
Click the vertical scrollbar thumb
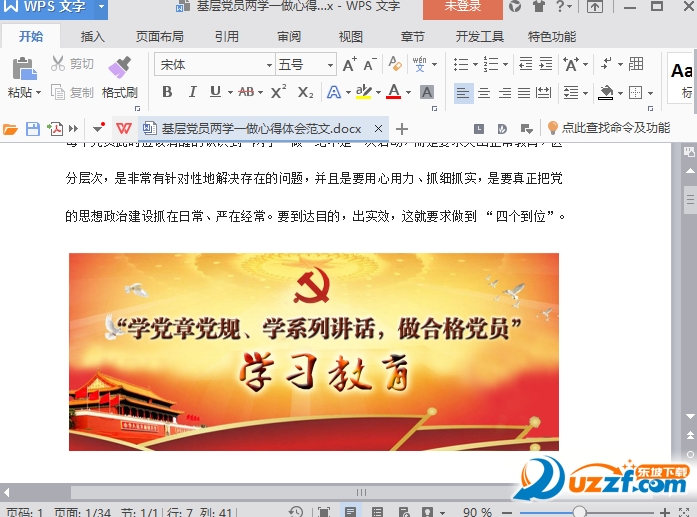click(690, 198)
